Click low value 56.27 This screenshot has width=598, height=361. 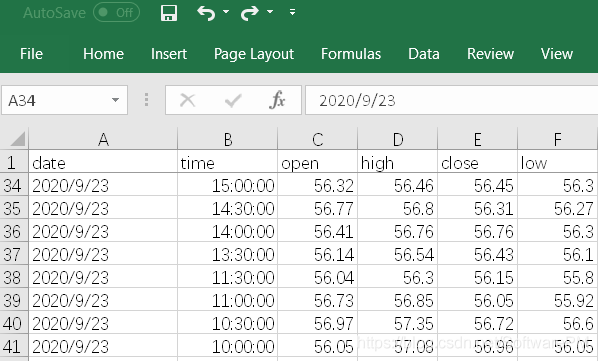(557, 208)
